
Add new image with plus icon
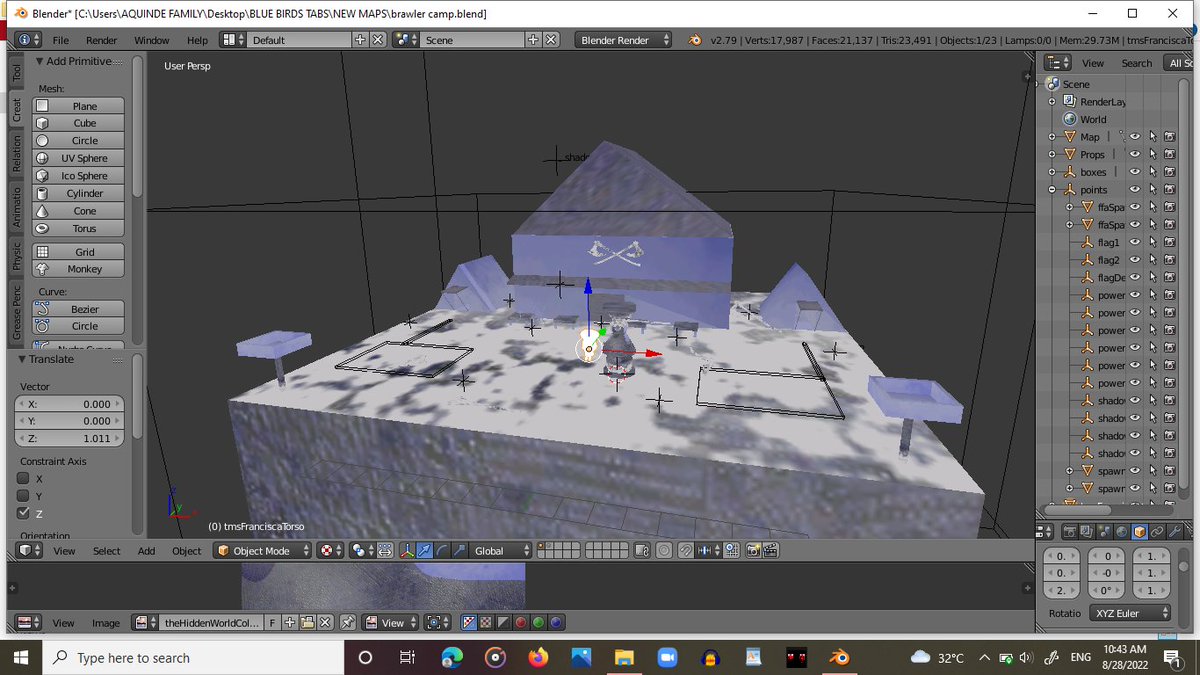[289, 623]
